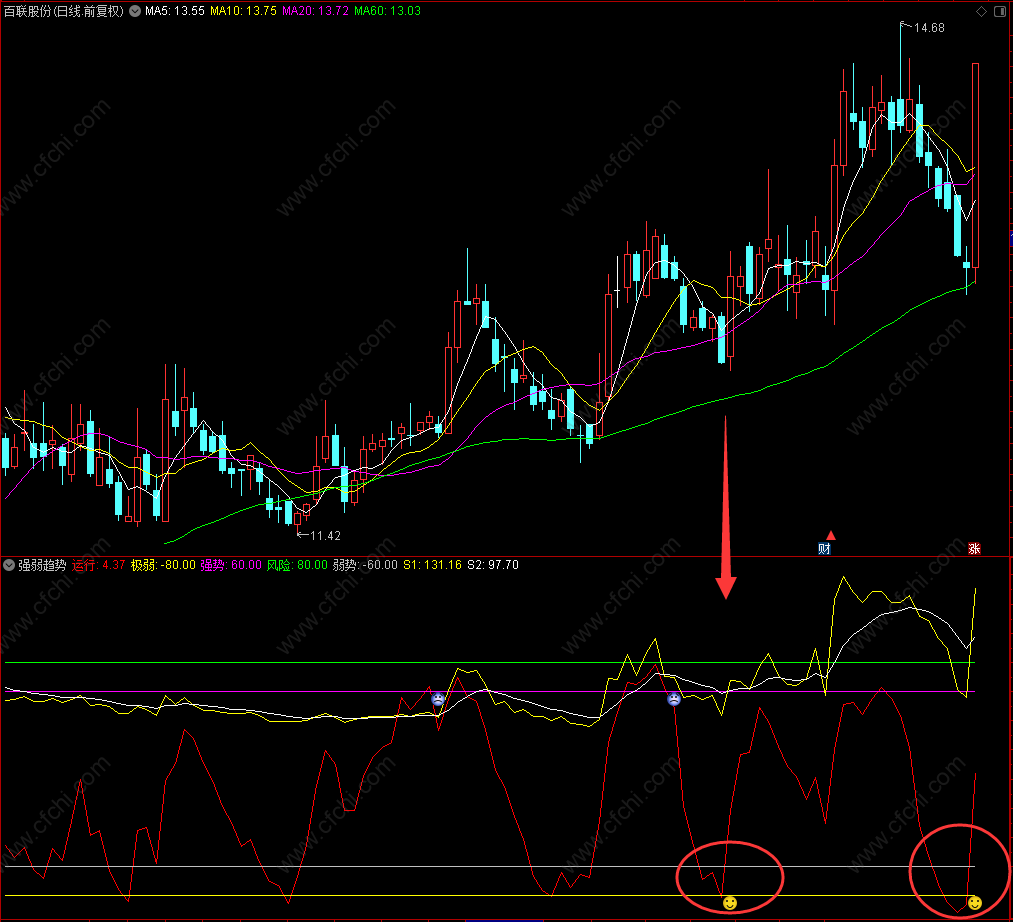Select the MA5: 13.55 indicator label
This screenshot has width=1013, height=922.
(x=174, y=11)
